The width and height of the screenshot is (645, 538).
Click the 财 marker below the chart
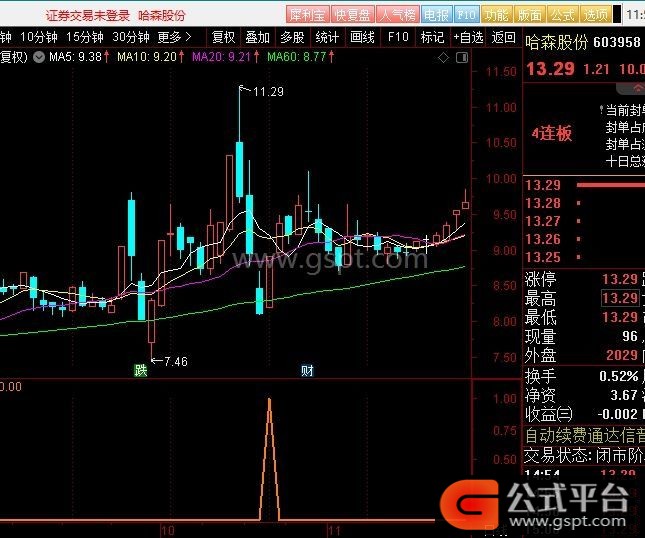(307, 370)
